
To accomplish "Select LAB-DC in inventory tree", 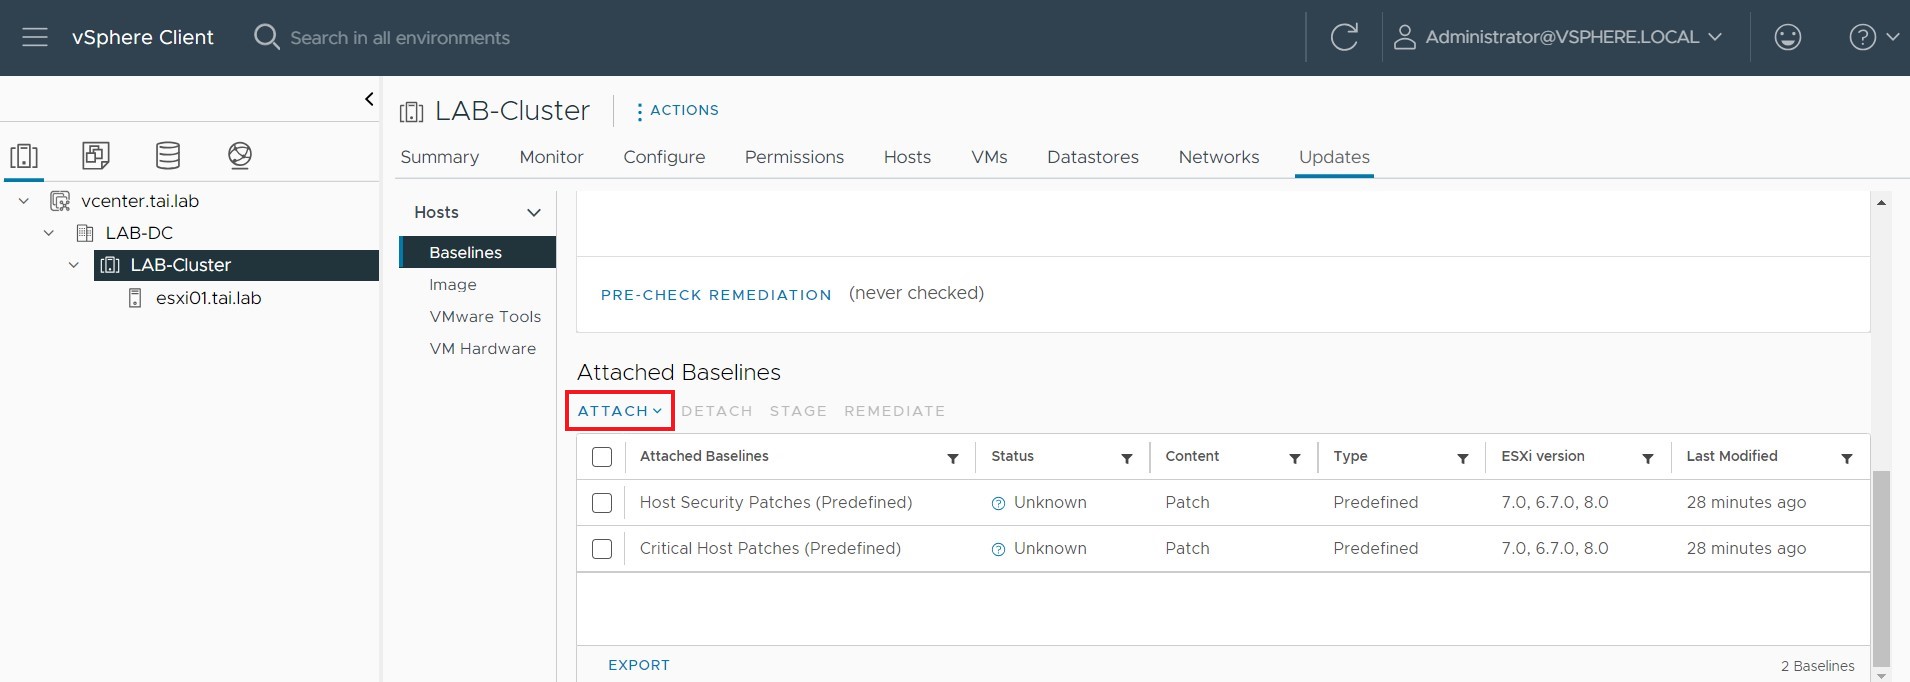I will [x=139, y=233].
